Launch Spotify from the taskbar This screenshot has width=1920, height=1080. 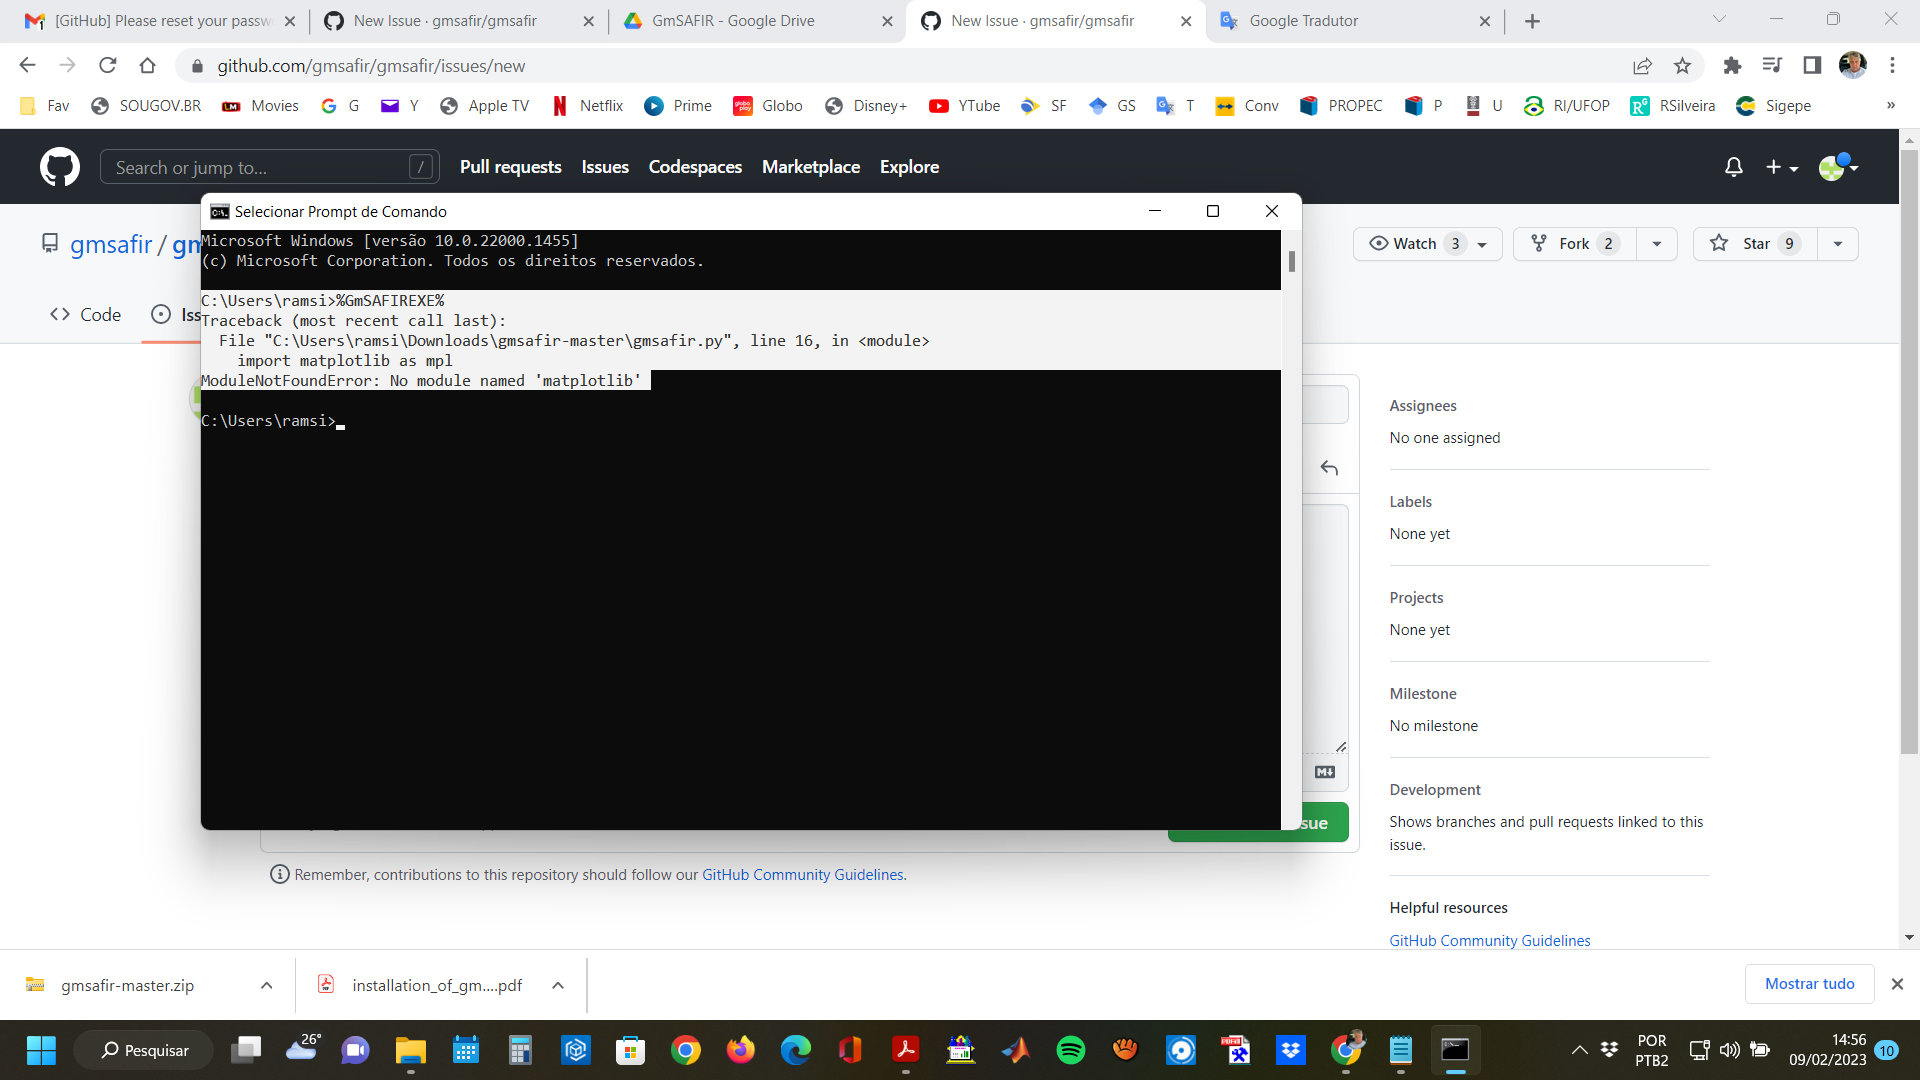point(1070,1050)
